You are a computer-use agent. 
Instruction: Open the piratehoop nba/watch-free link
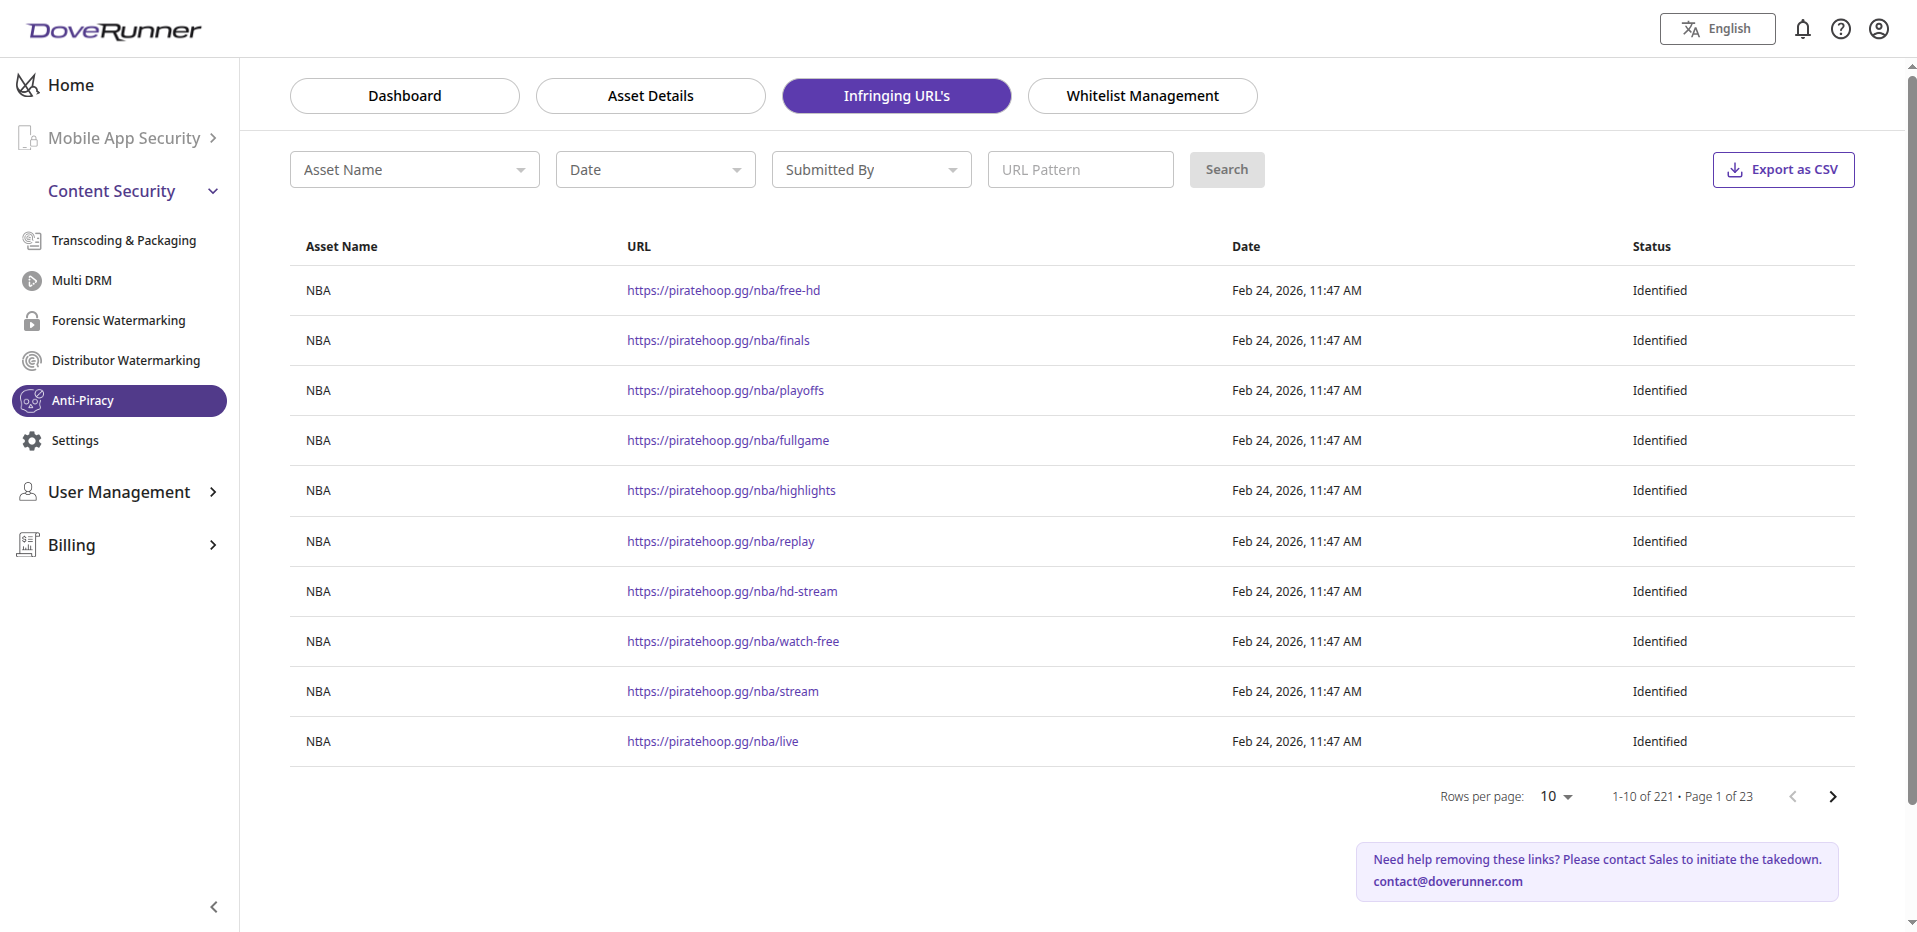733,642
